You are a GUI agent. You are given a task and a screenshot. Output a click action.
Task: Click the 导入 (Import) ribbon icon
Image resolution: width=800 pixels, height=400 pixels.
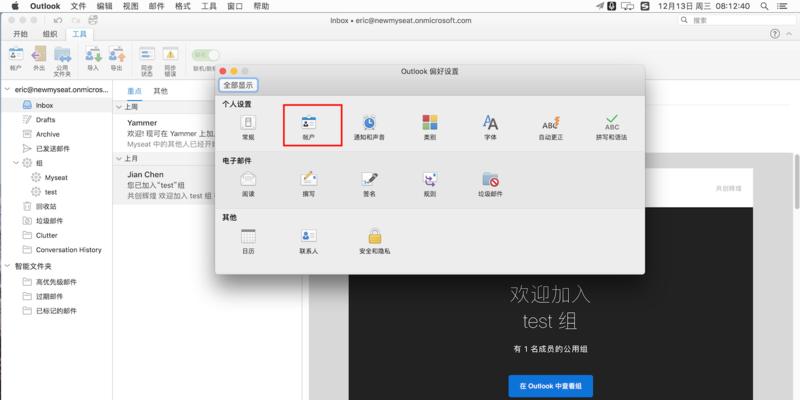point(93,59)
